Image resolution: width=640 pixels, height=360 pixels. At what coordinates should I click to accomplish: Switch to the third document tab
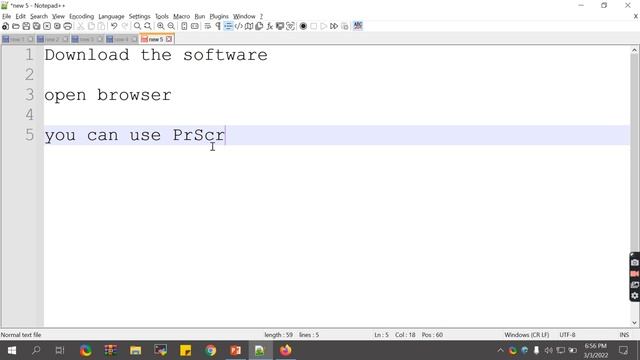[x=87, y=39]
